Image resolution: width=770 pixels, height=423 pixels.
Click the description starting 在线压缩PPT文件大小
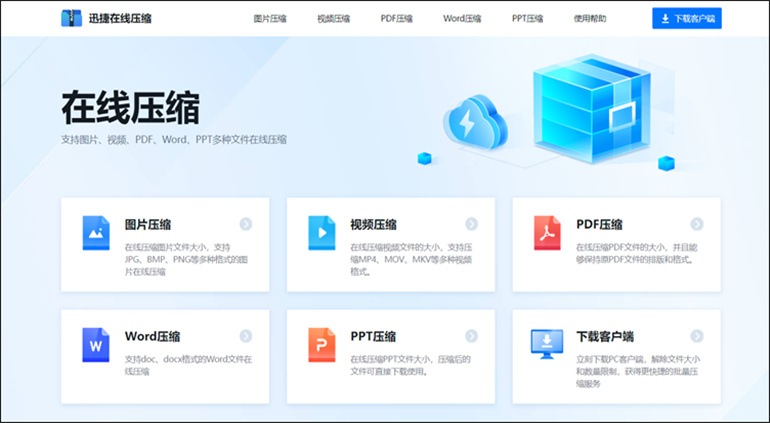(x=411, y=366)
